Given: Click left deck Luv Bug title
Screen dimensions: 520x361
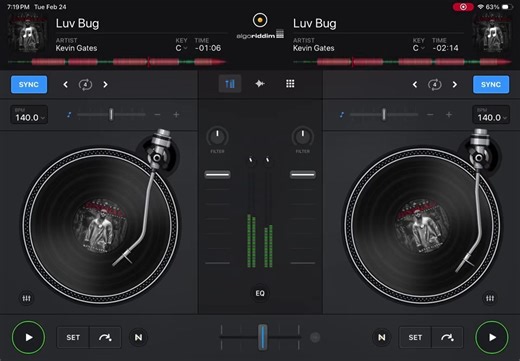Looking at the screenshot, I should [x=77, y=23].
